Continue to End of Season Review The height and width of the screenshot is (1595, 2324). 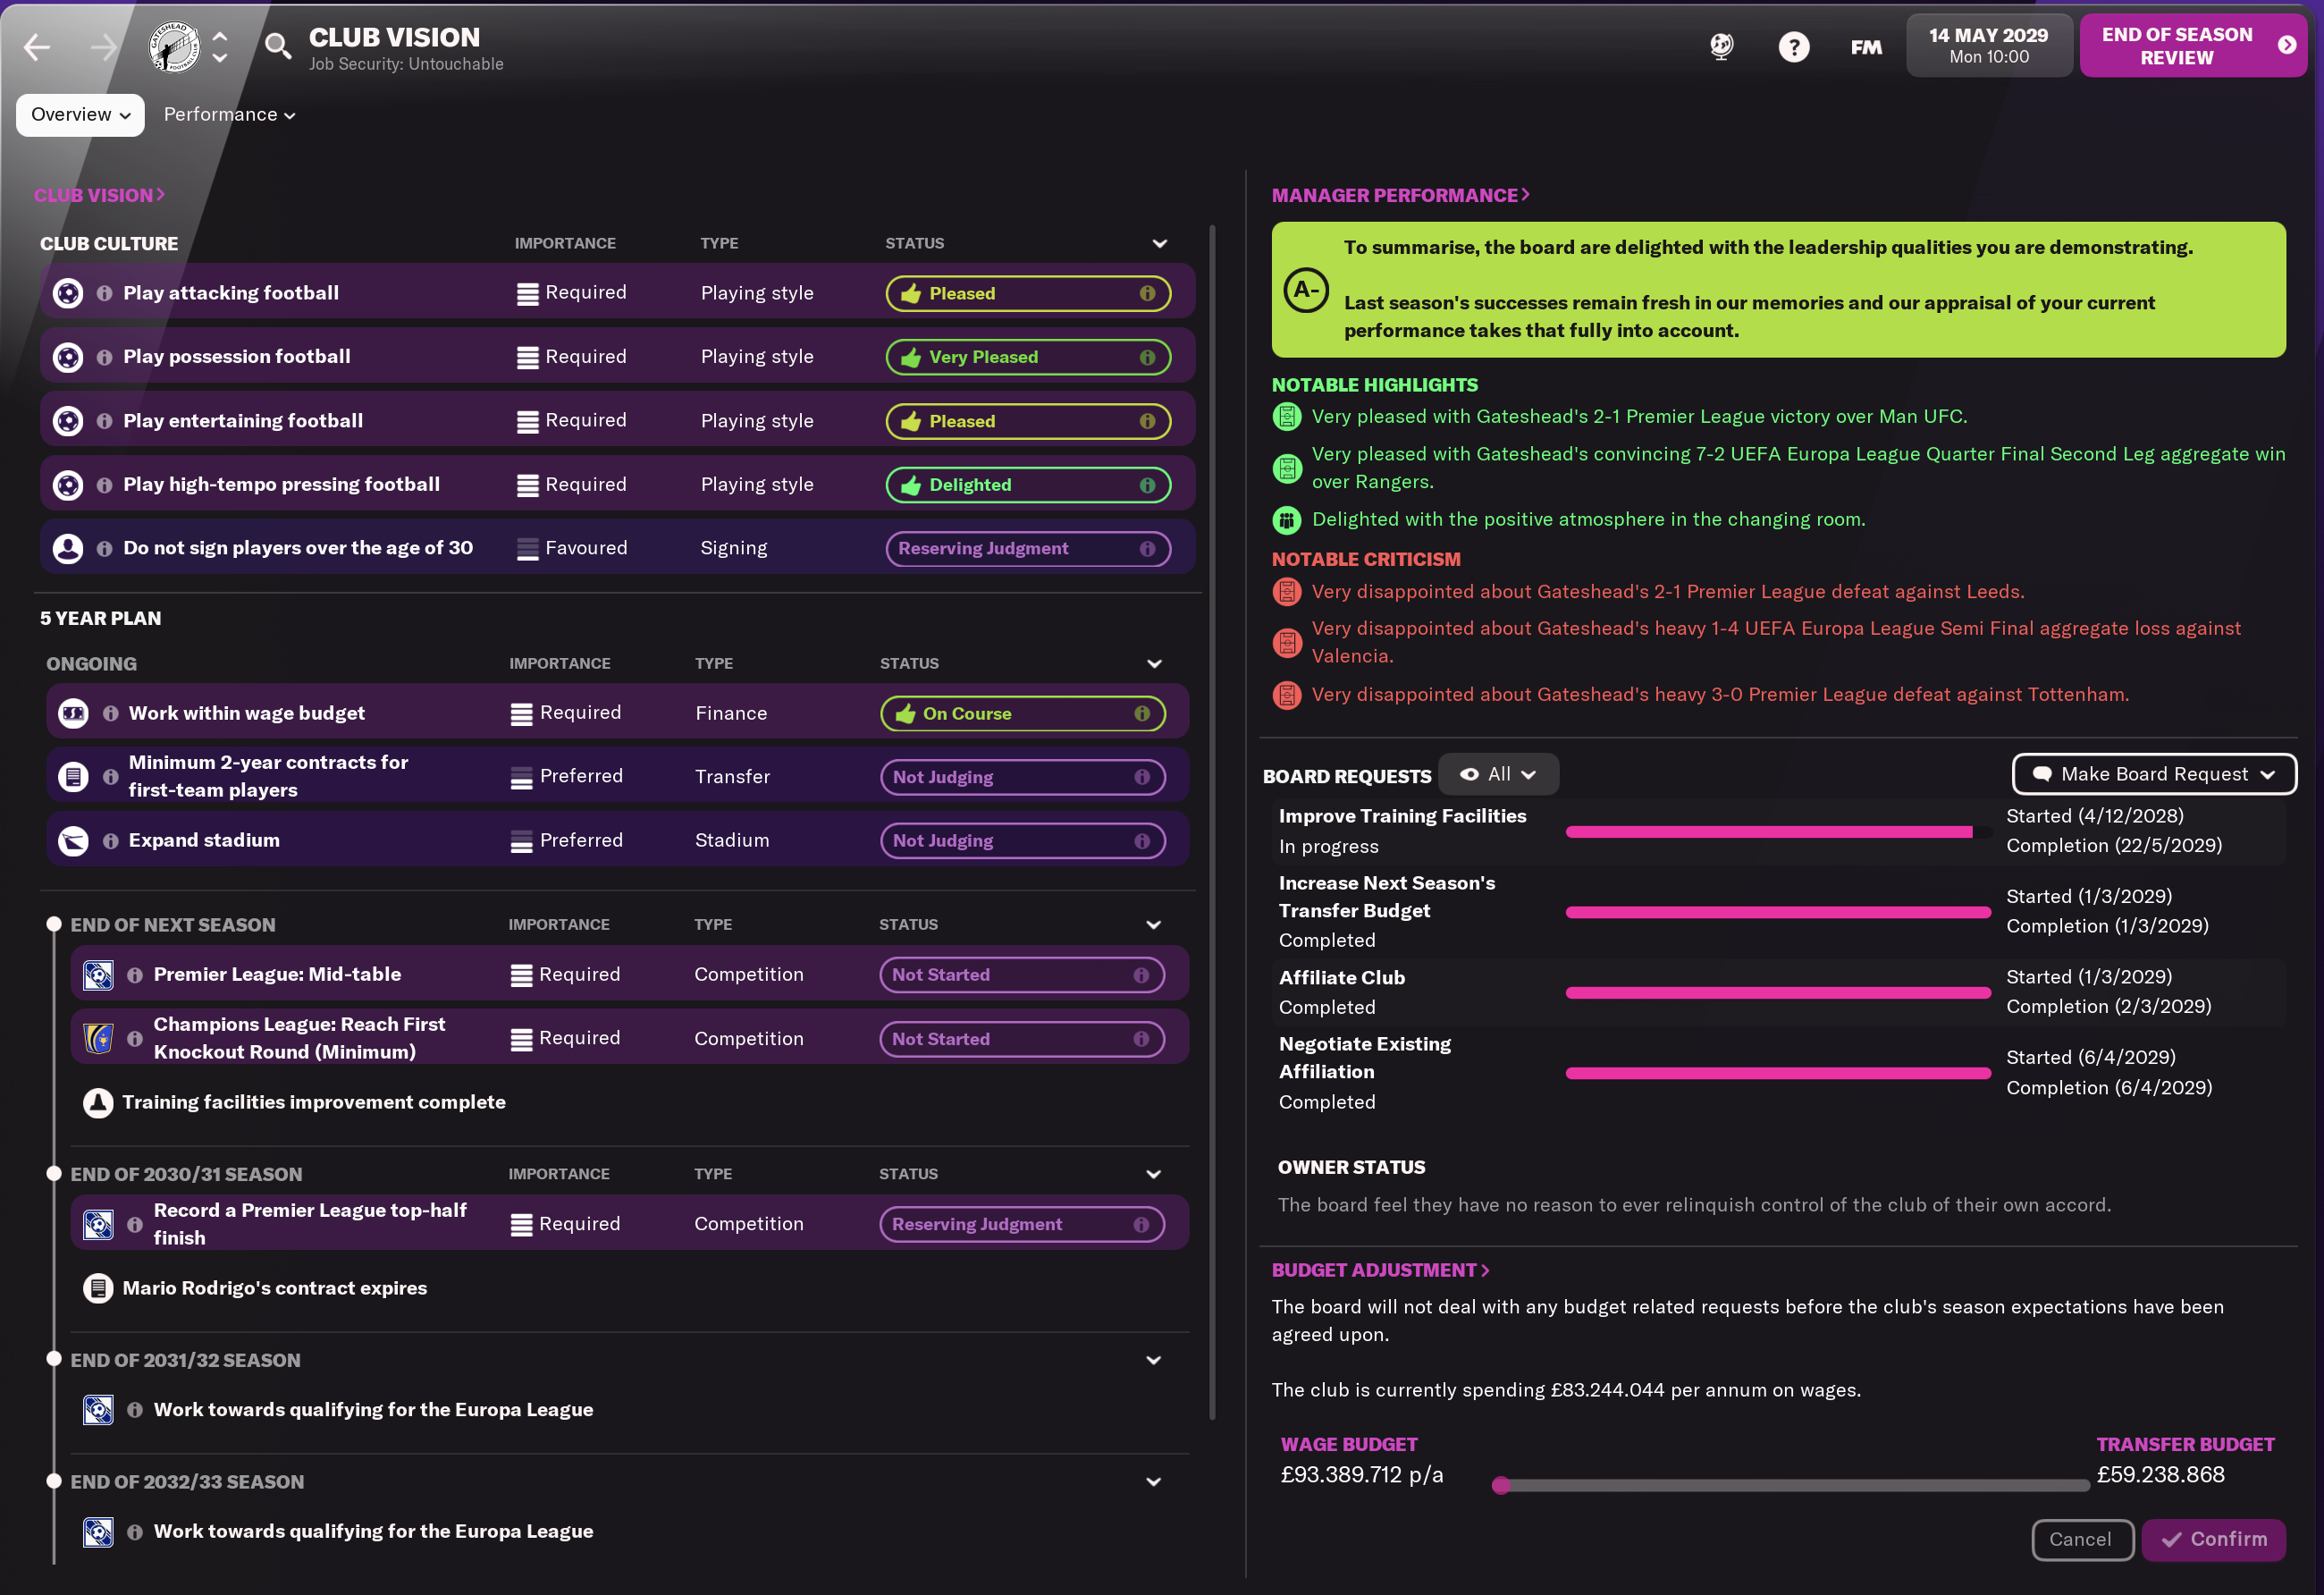[x=2193, y=46]
